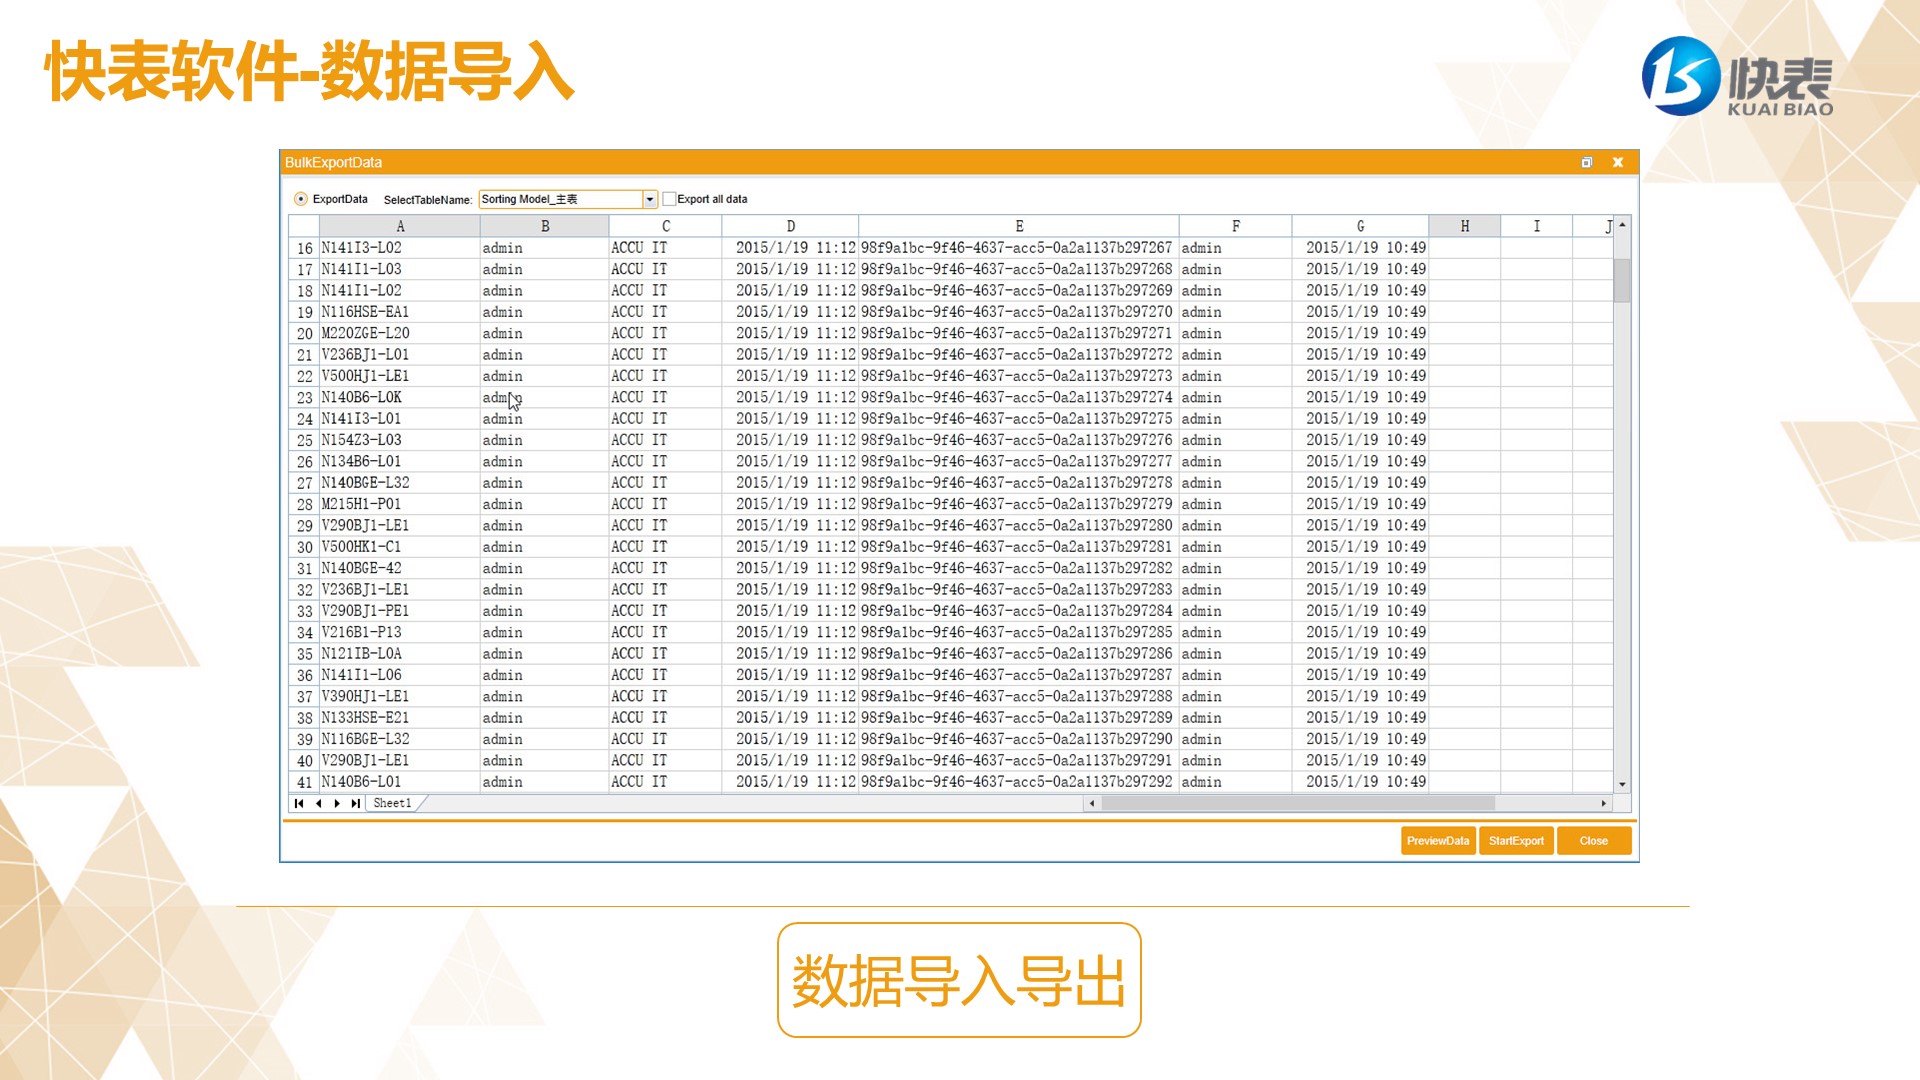
Task: Click cell V500HK1-C1
Action: (400, 547)
